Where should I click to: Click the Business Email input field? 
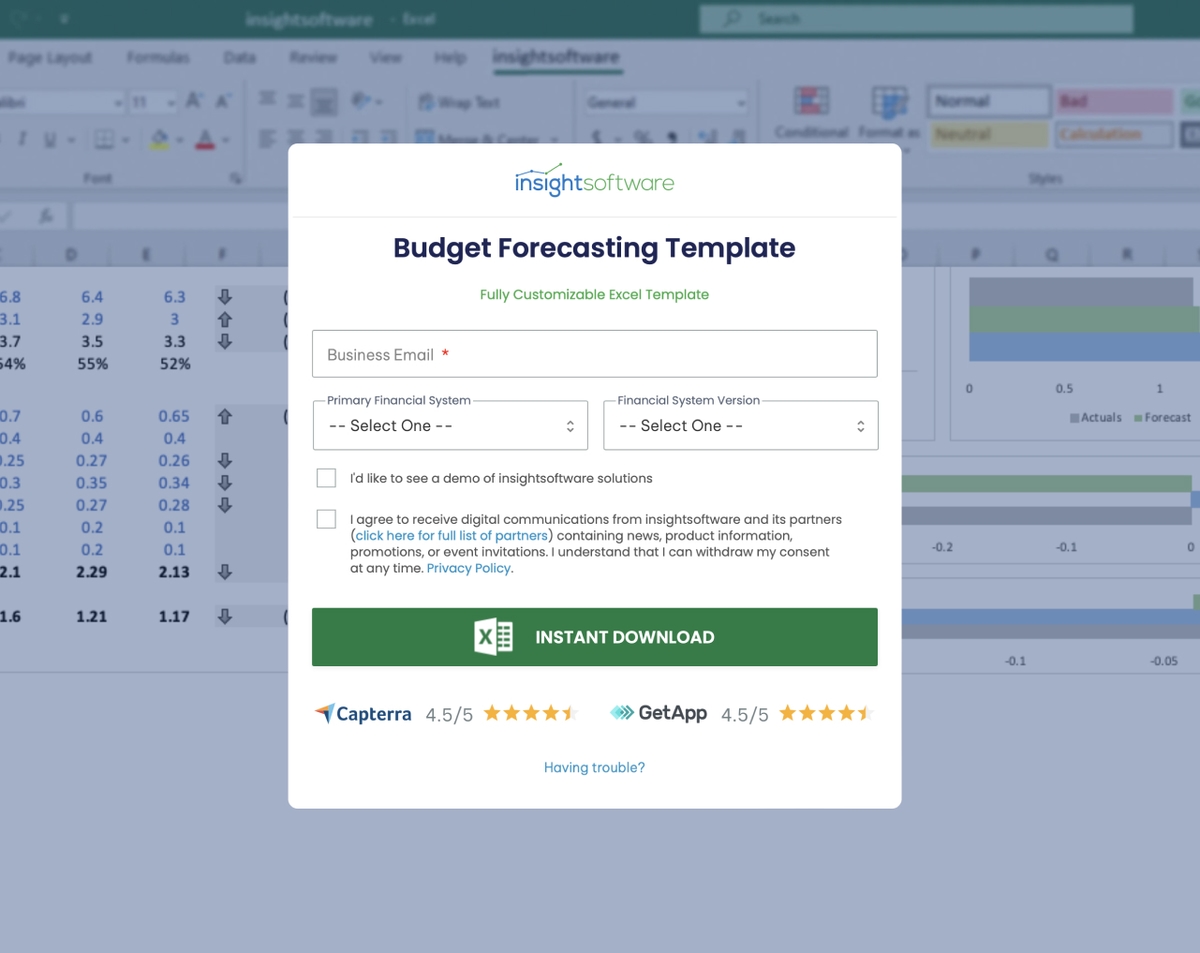point(594,354)
